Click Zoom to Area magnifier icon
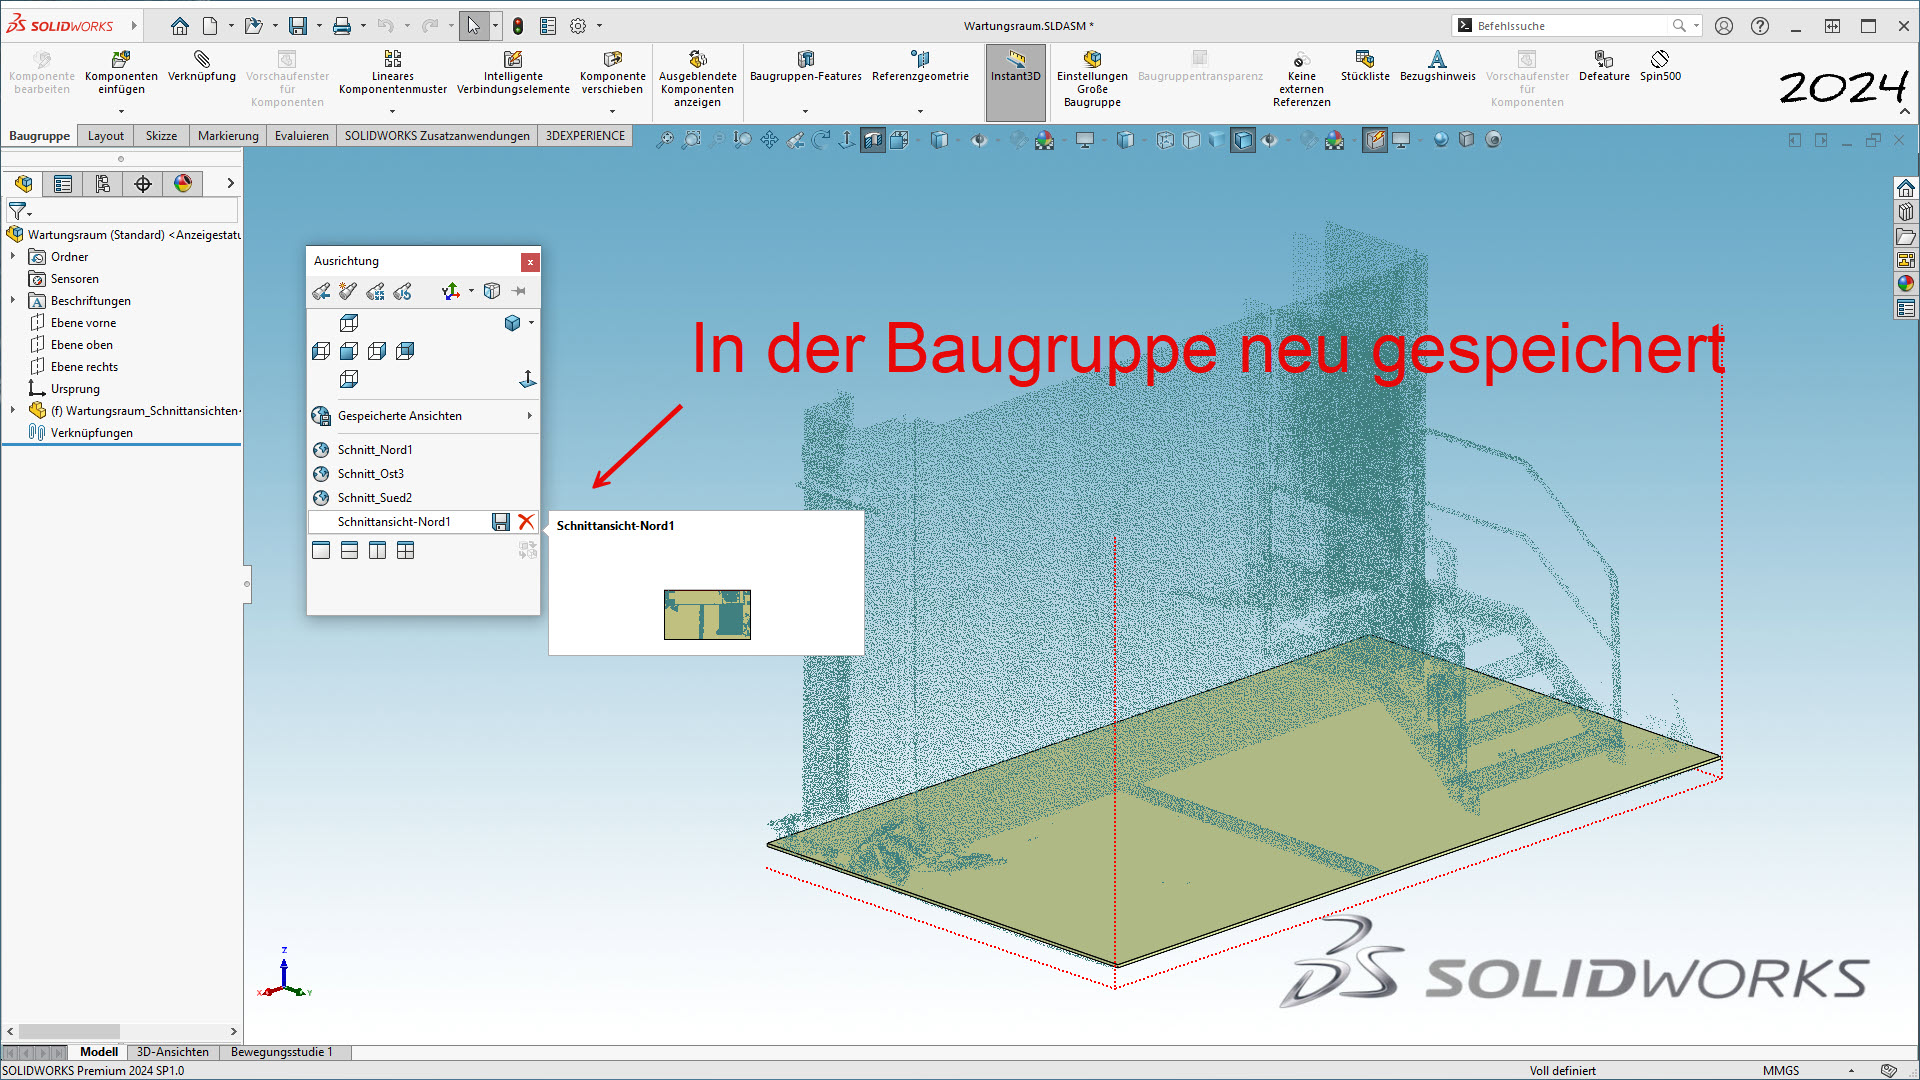Viewport: 1920px width, 1080px height. click(691, 140)
